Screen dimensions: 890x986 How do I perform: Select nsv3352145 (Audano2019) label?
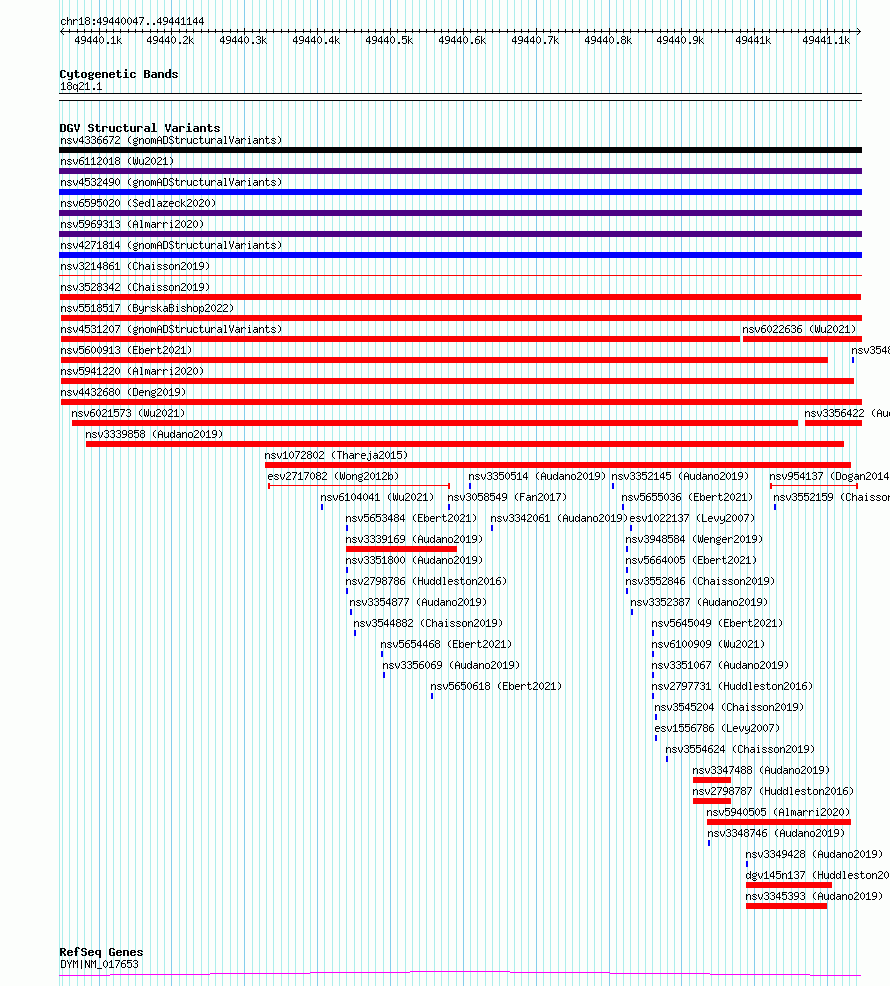[x=680, y=477]
